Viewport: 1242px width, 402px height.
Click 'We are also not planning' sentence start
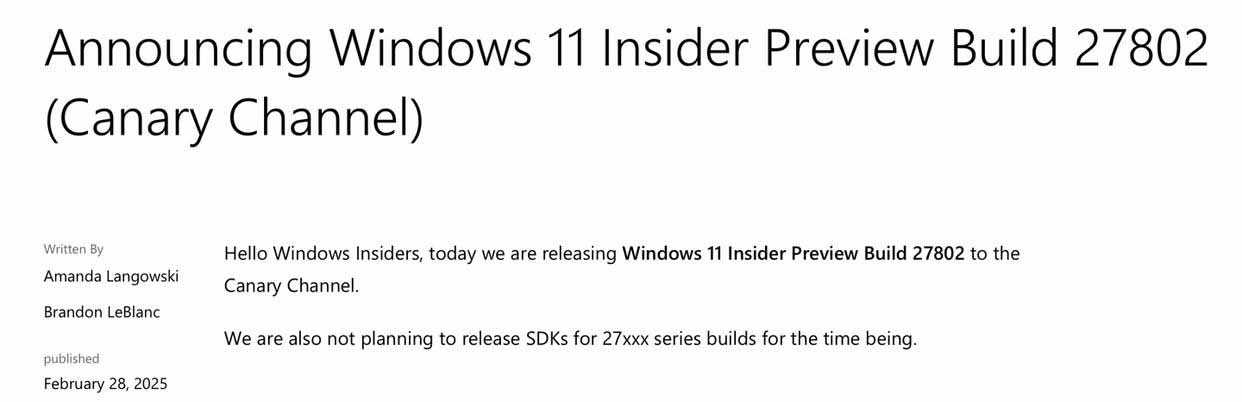pos(319,338)
